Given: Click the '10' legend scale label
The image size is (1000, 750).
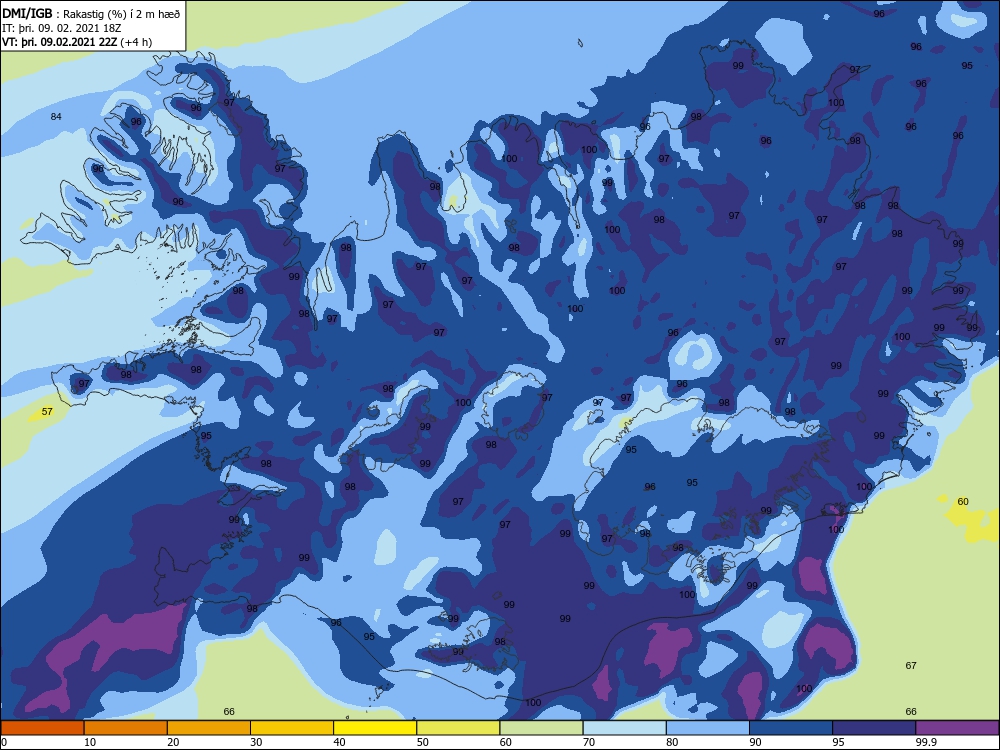Looking at the screenshot, I should pyautogui.click(x=90, y=742).
